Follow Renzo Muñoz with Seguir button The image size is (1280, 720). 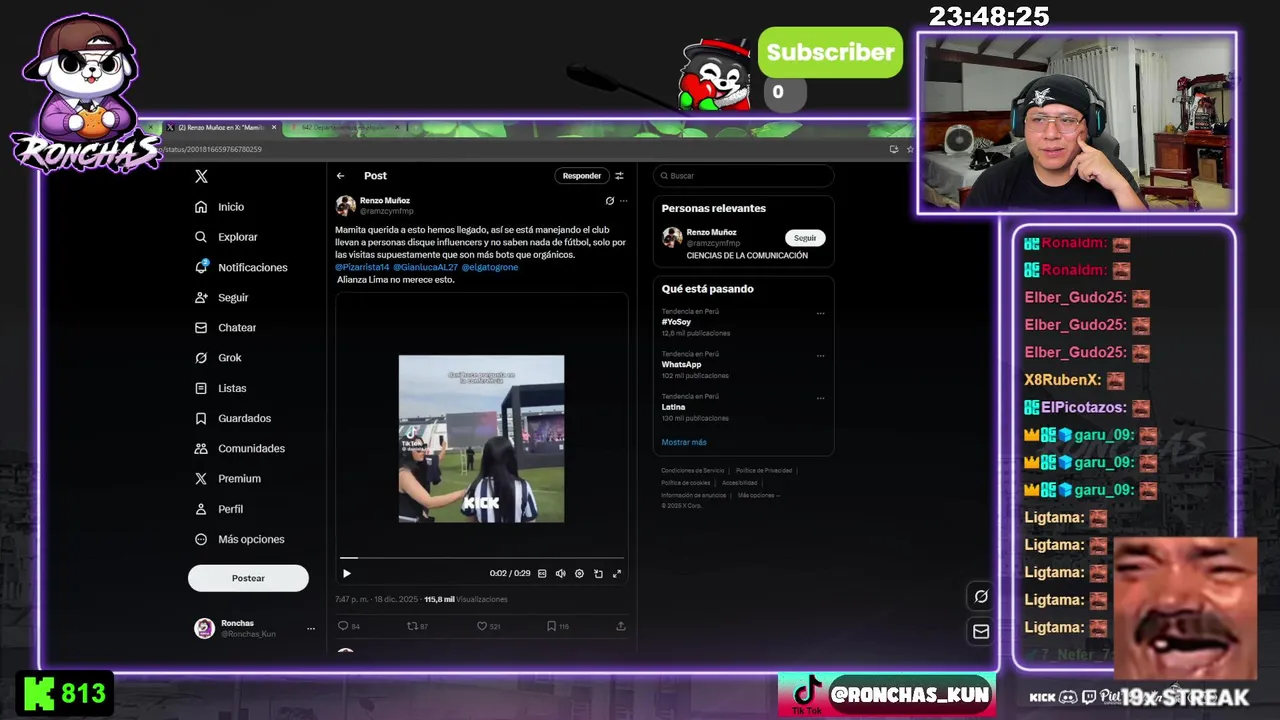[805, 238]
